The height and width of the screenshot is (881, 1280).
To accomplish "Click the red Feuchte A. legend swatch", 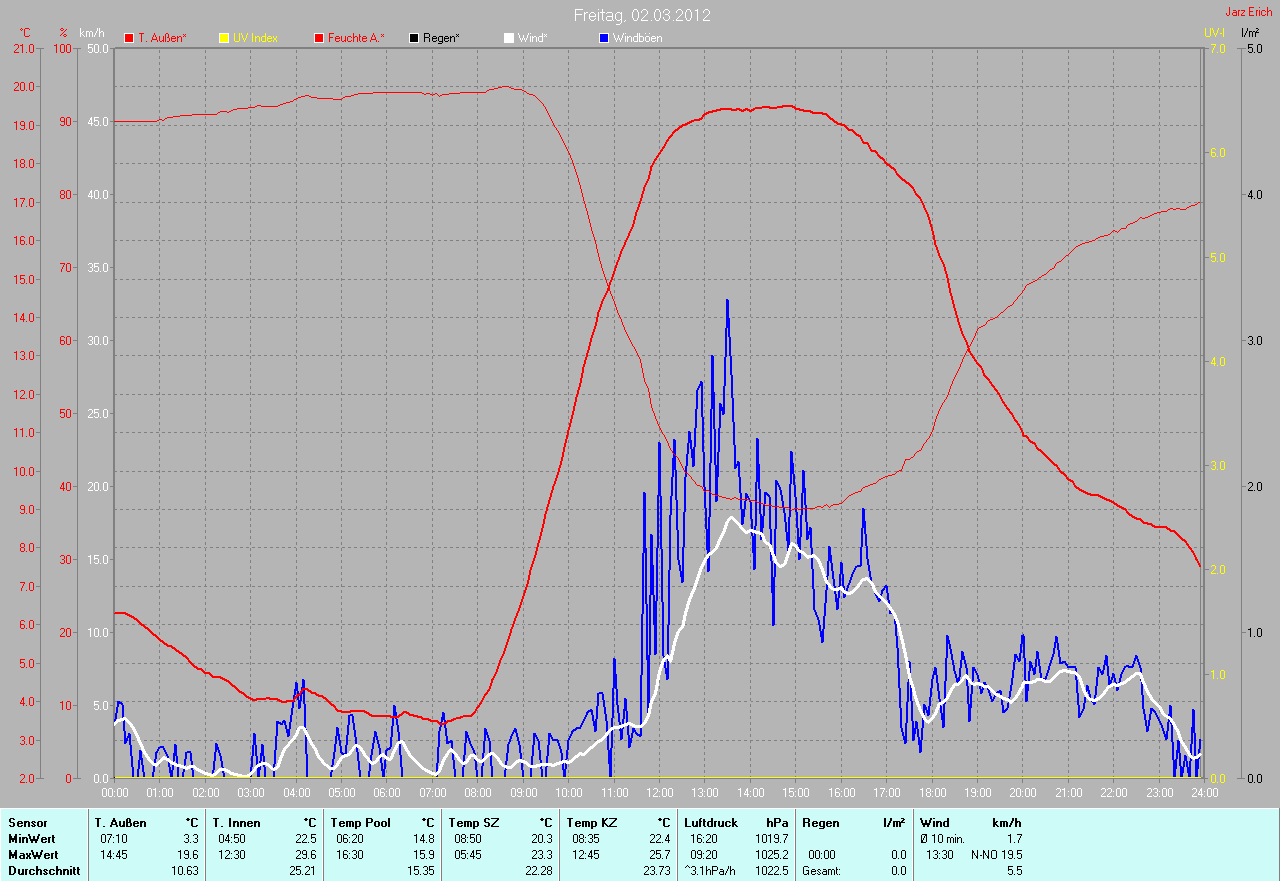I will click(x=320, y=38).
